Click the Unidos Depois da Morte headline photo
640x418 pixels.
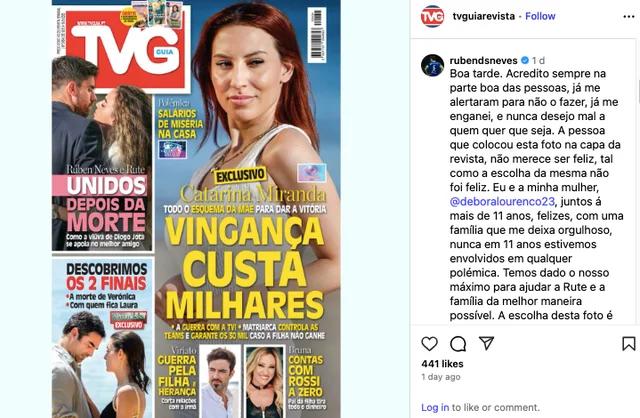point(102,153)
